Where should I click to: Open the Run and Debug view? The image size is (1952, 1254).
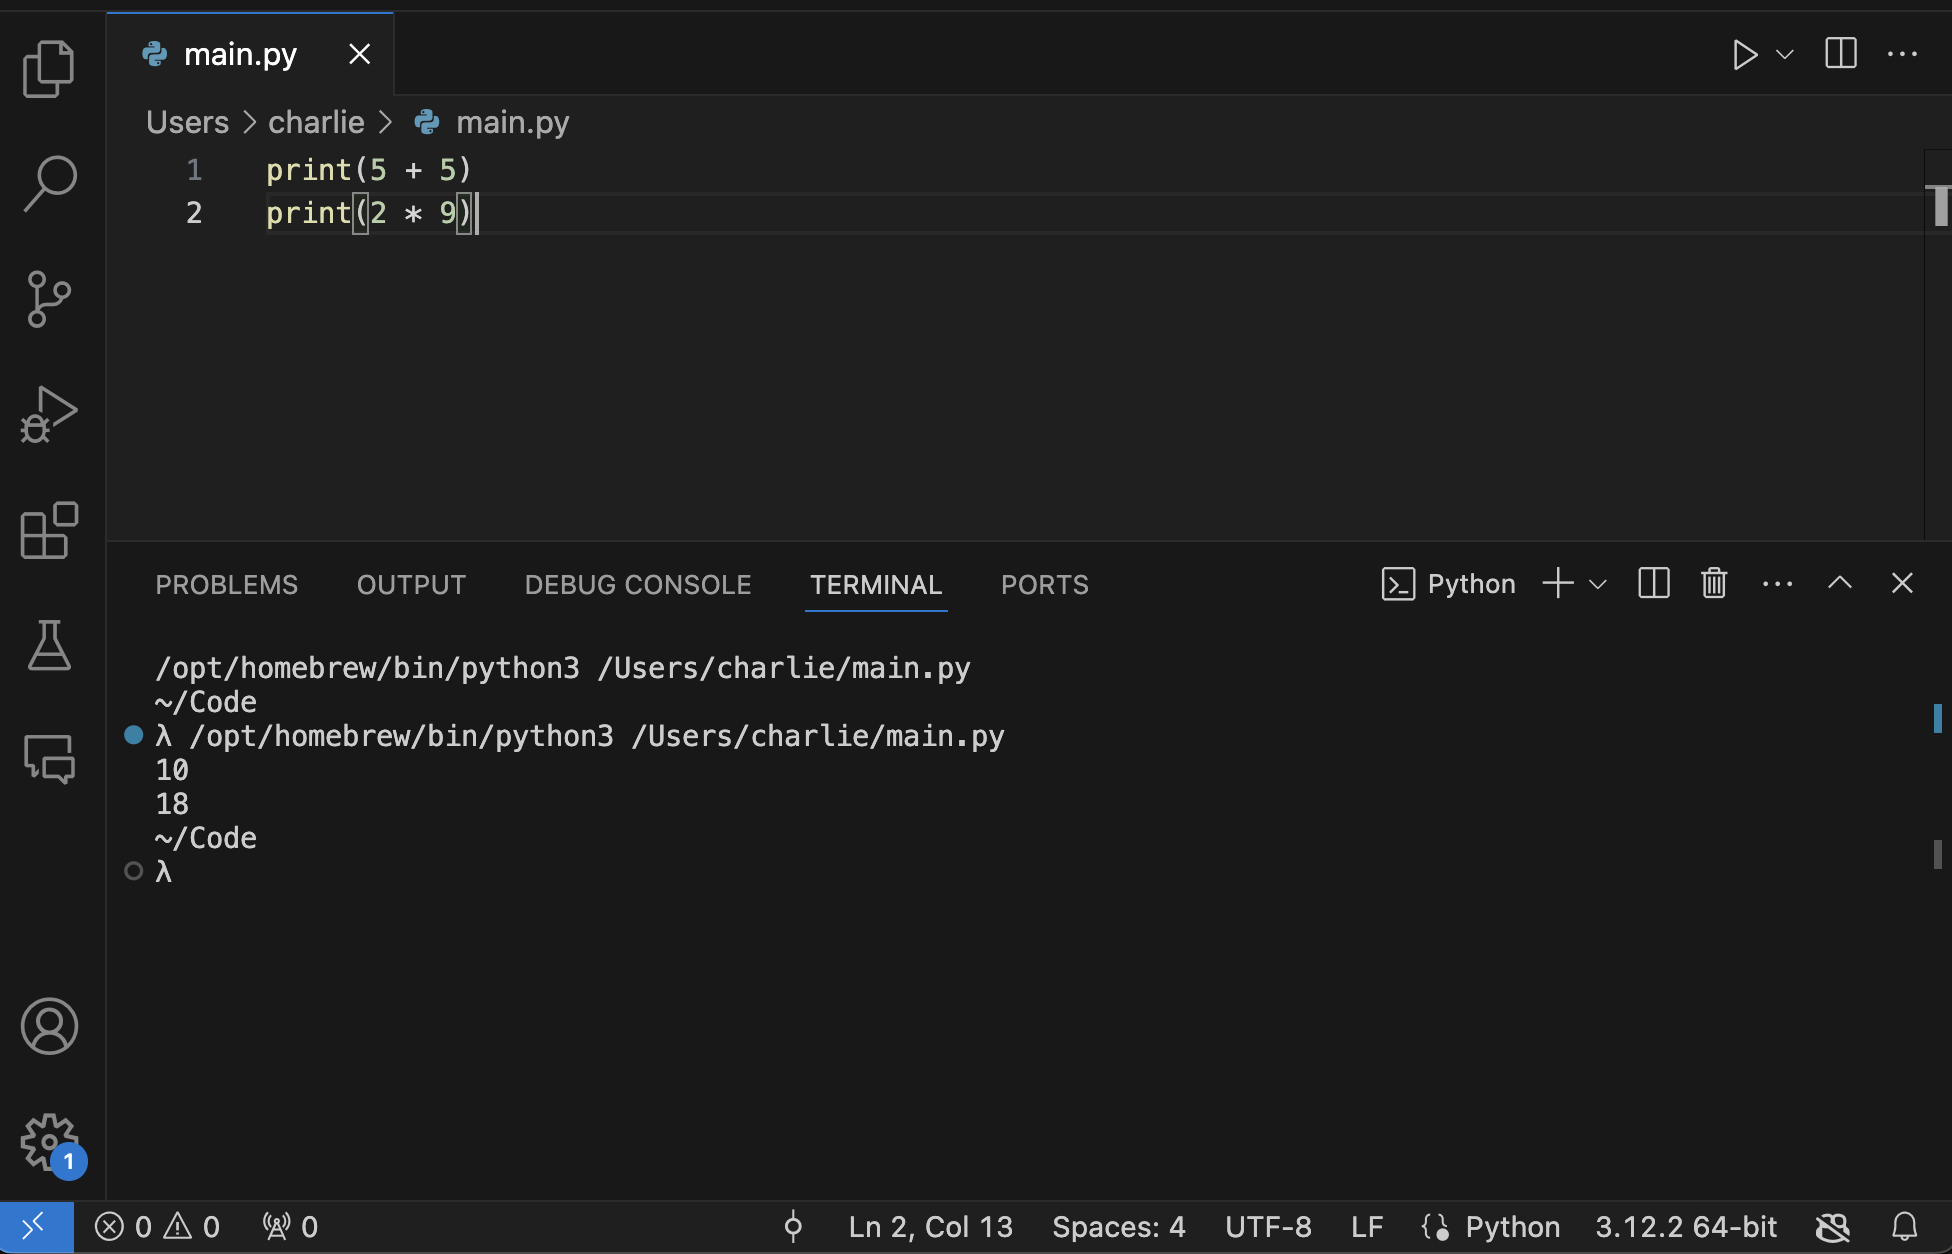tap(48, 413)
